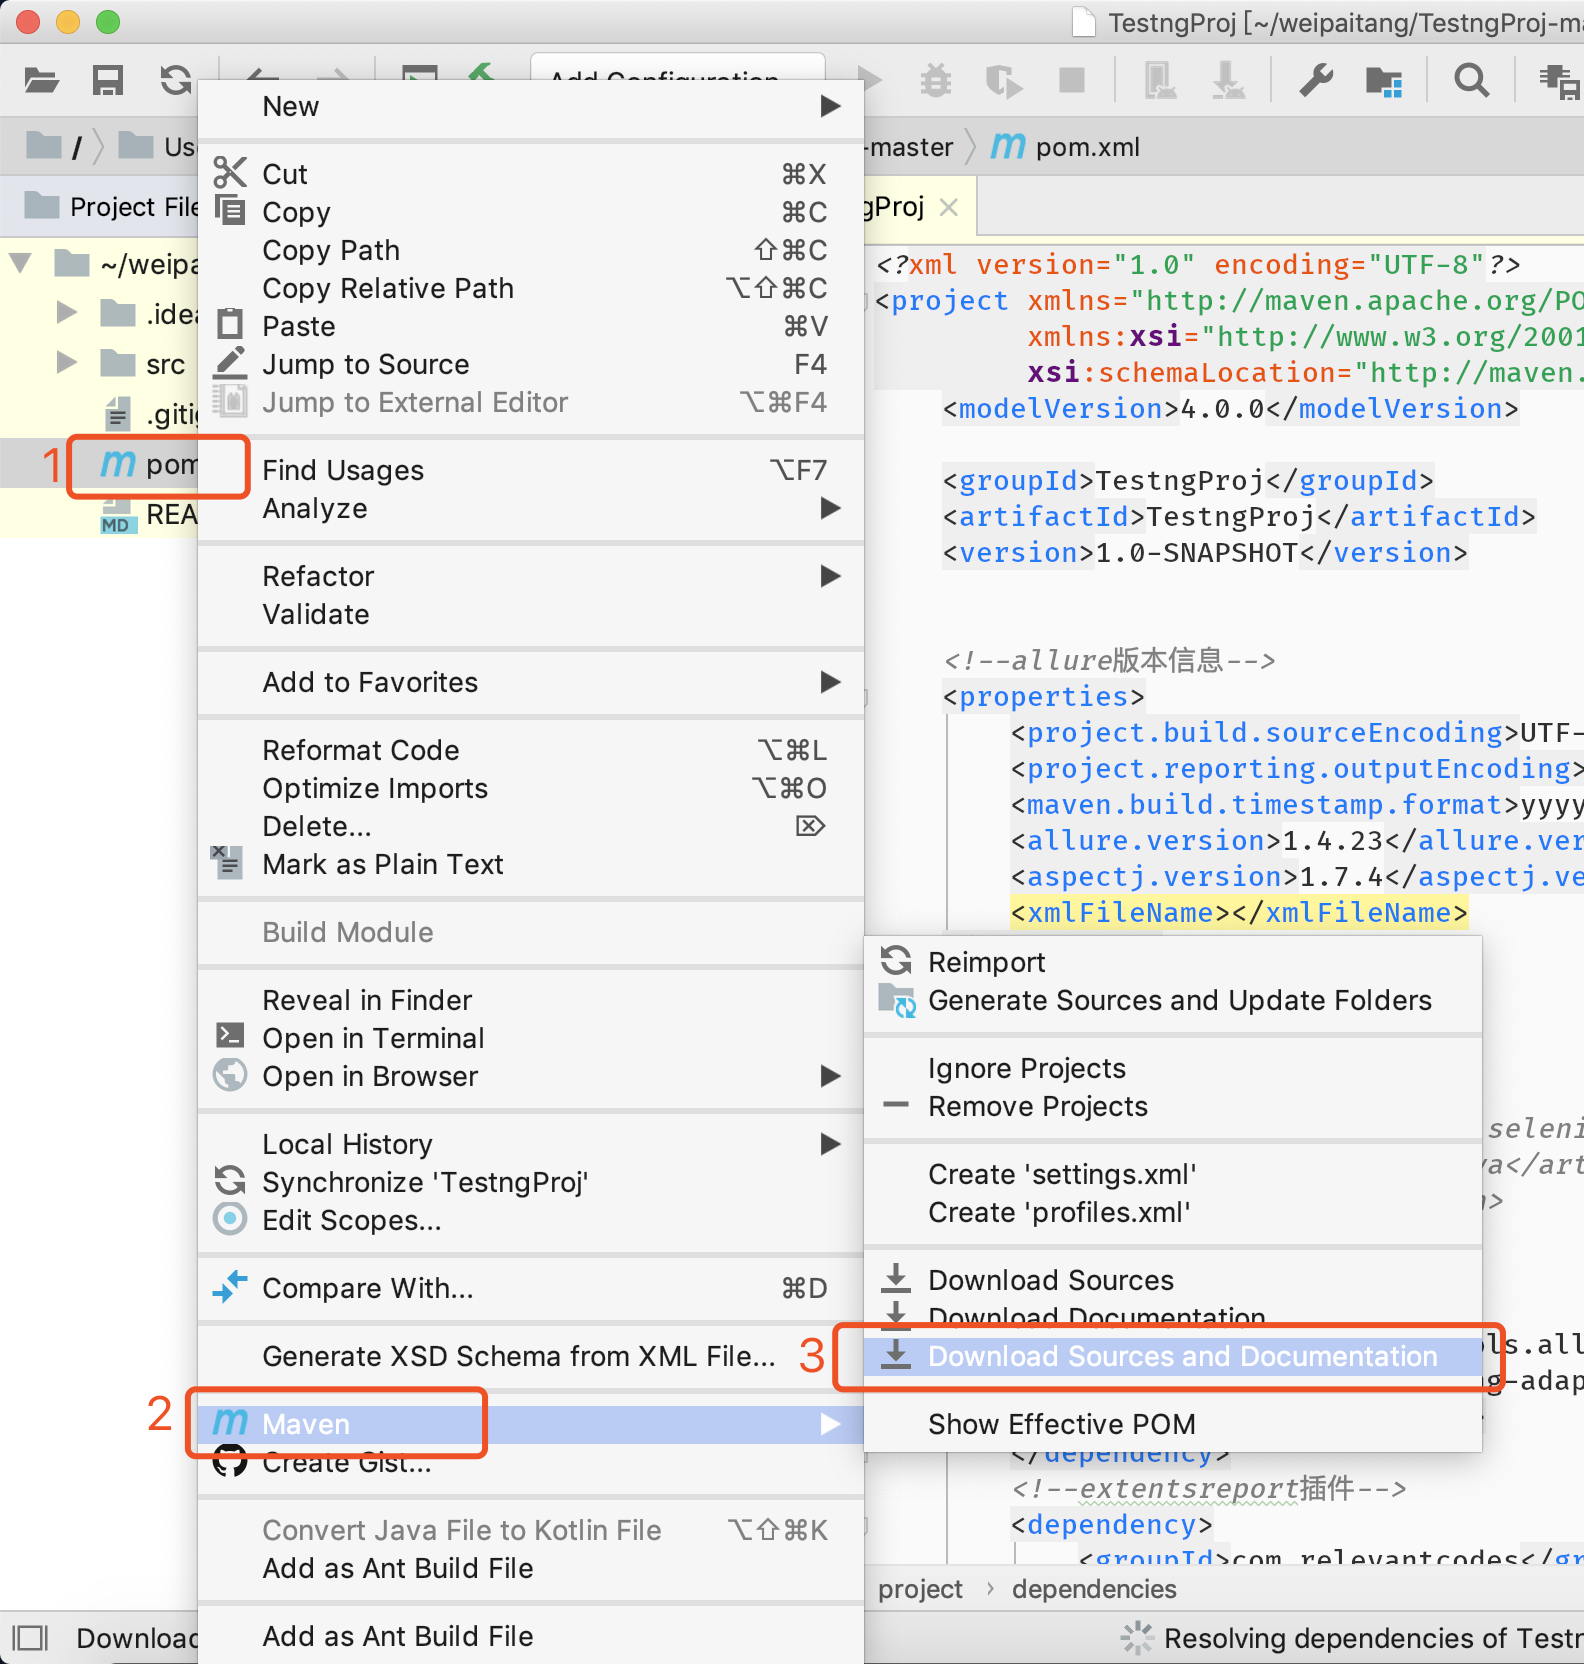Open Settings via the wrench icon
Viewport: 1584px width, 1664px height.
(x=1316, y=80)
